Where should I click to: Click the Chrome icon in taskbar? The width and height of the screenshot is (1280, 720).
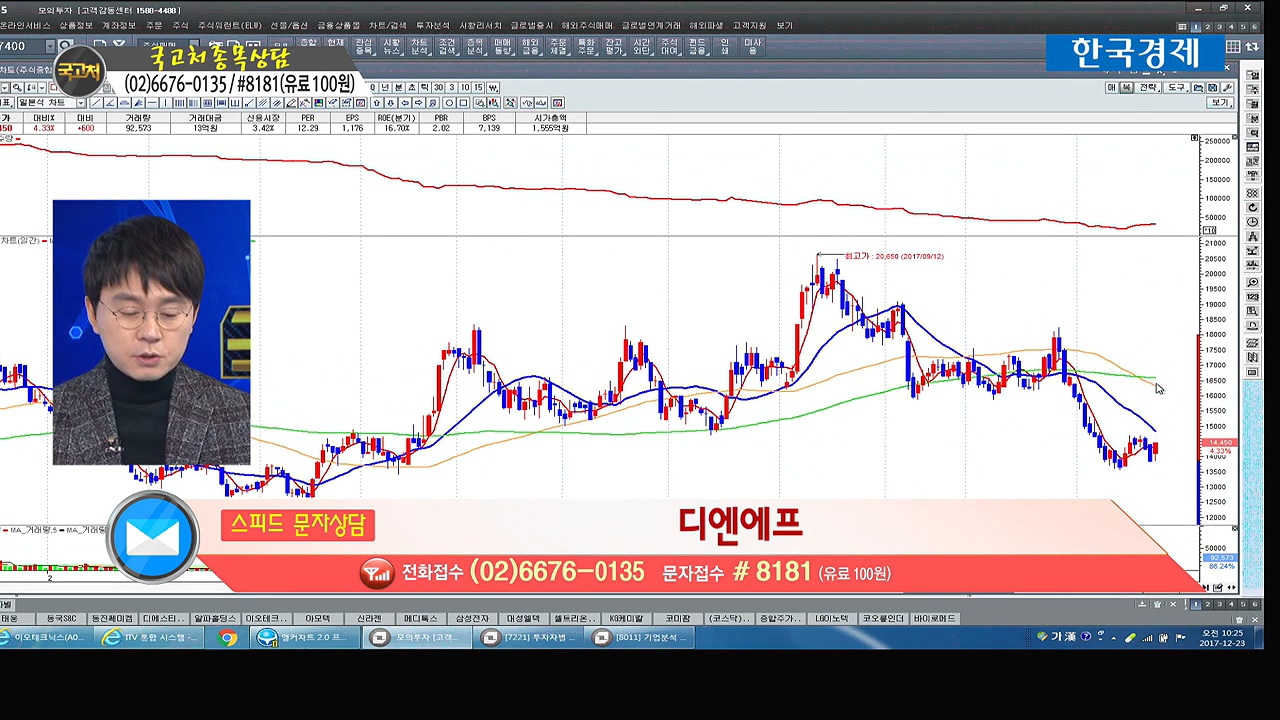point(229,637)
